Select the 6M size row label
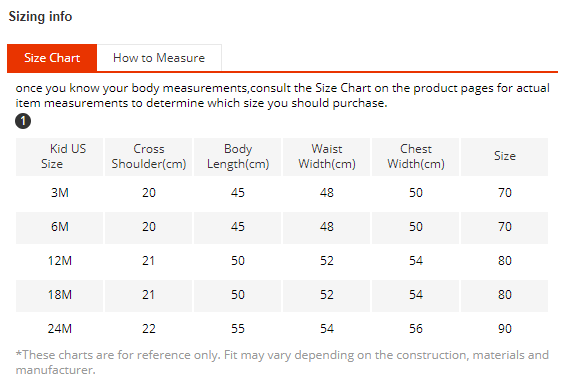The image size is (562, 385). pyautogui.click(x=59, y=227)
